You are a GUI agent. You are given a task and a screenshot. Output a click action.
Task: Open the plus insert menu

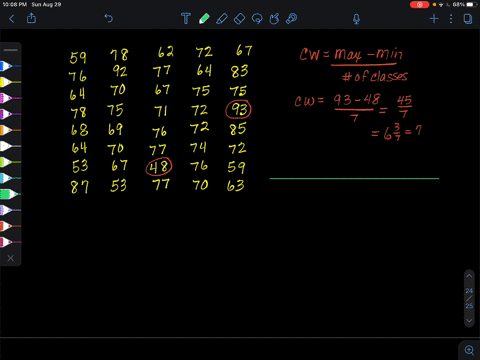pyautogui.click(x=434, y=19)
